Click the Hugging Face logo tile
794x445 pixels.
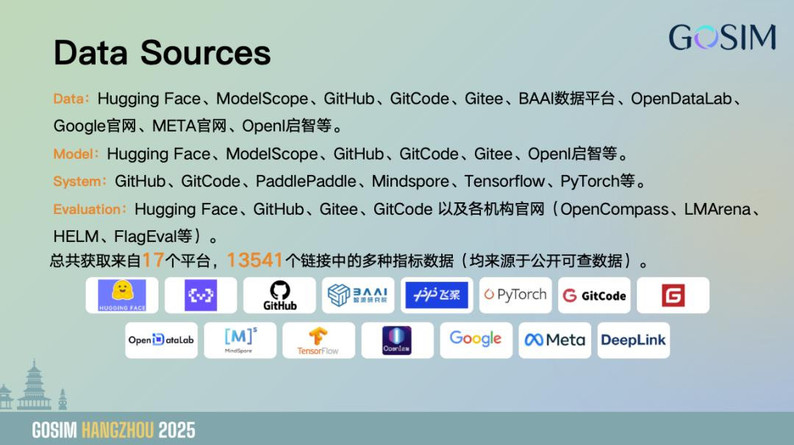122,295
